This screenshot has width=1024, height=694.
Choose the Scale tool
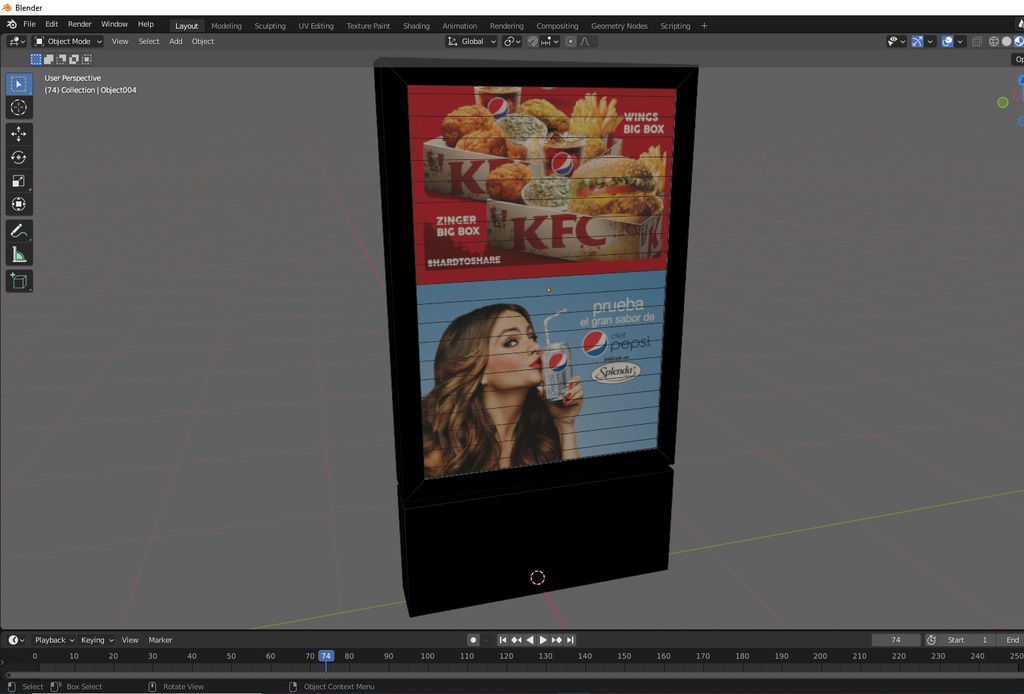point(18,181)
